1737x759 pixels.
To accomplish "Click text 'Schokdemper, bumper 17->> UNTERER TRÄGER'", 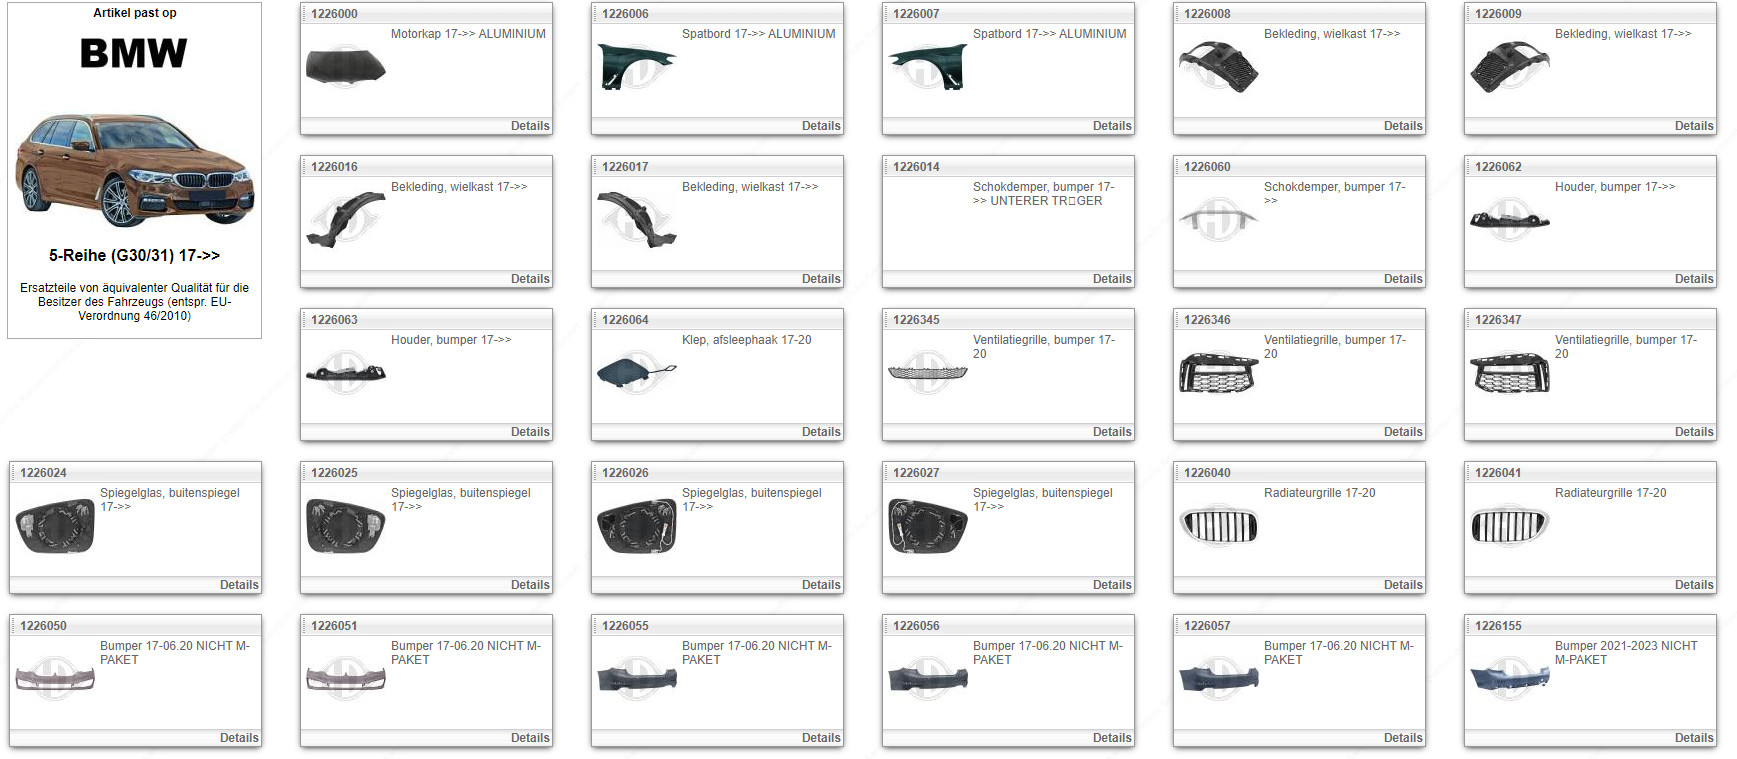I will [x=1044, y=194].
